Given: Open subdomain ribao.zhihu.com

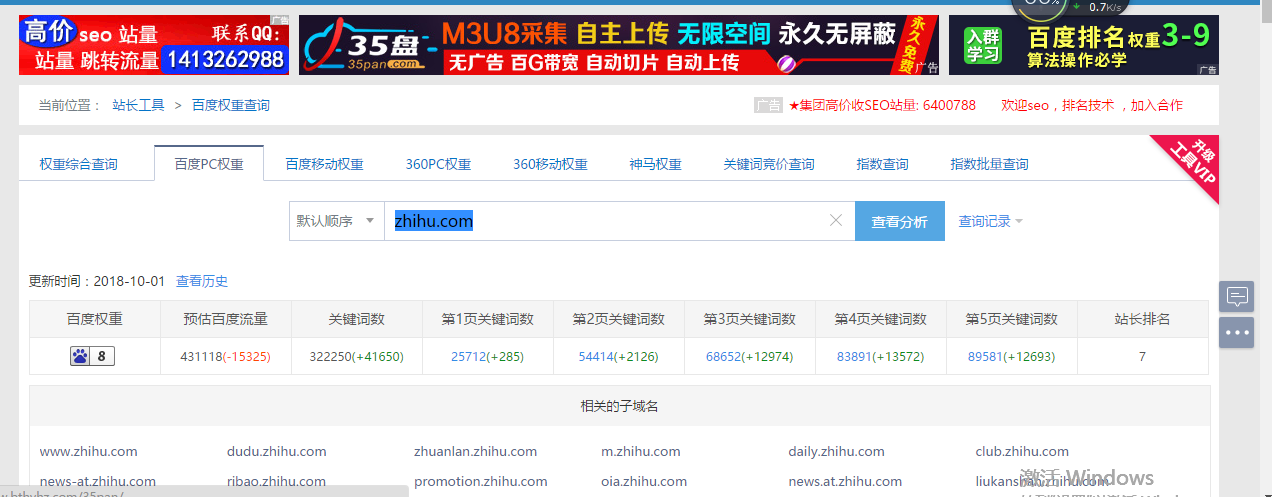Looking at the screenshot, I should [x=277, y=481].
